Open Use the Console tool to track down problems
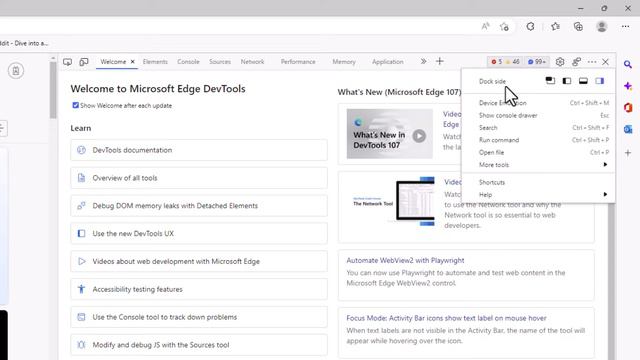640x360 pixels. (199, 317)
